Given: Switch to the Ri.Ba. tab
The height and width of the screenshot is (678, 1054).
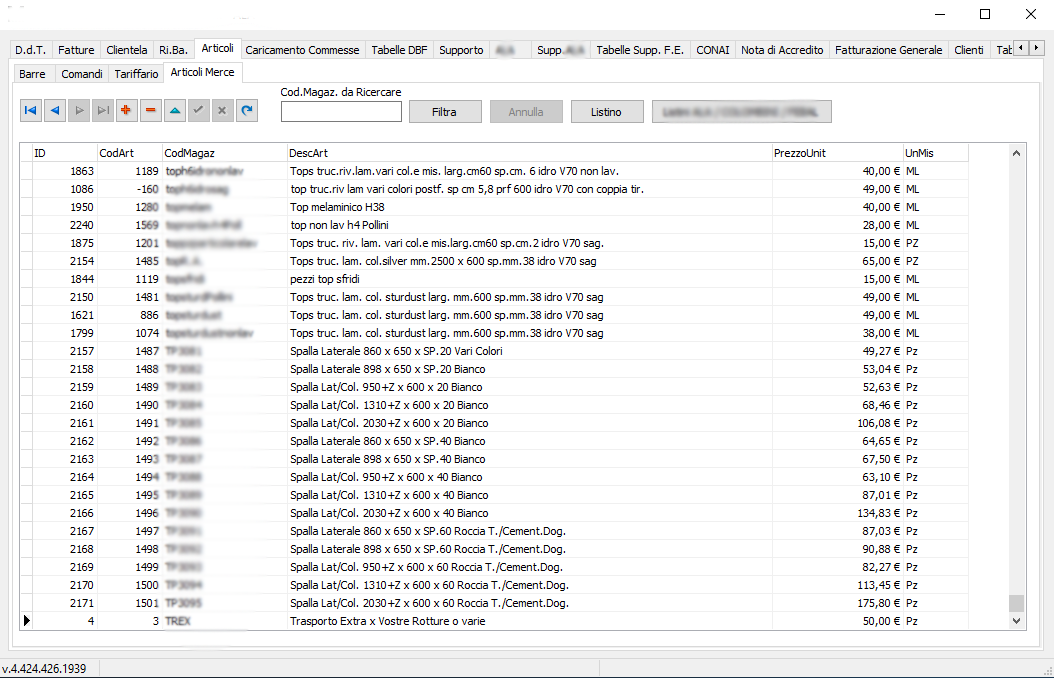Looking at the screenshot, I should [173, 50].
